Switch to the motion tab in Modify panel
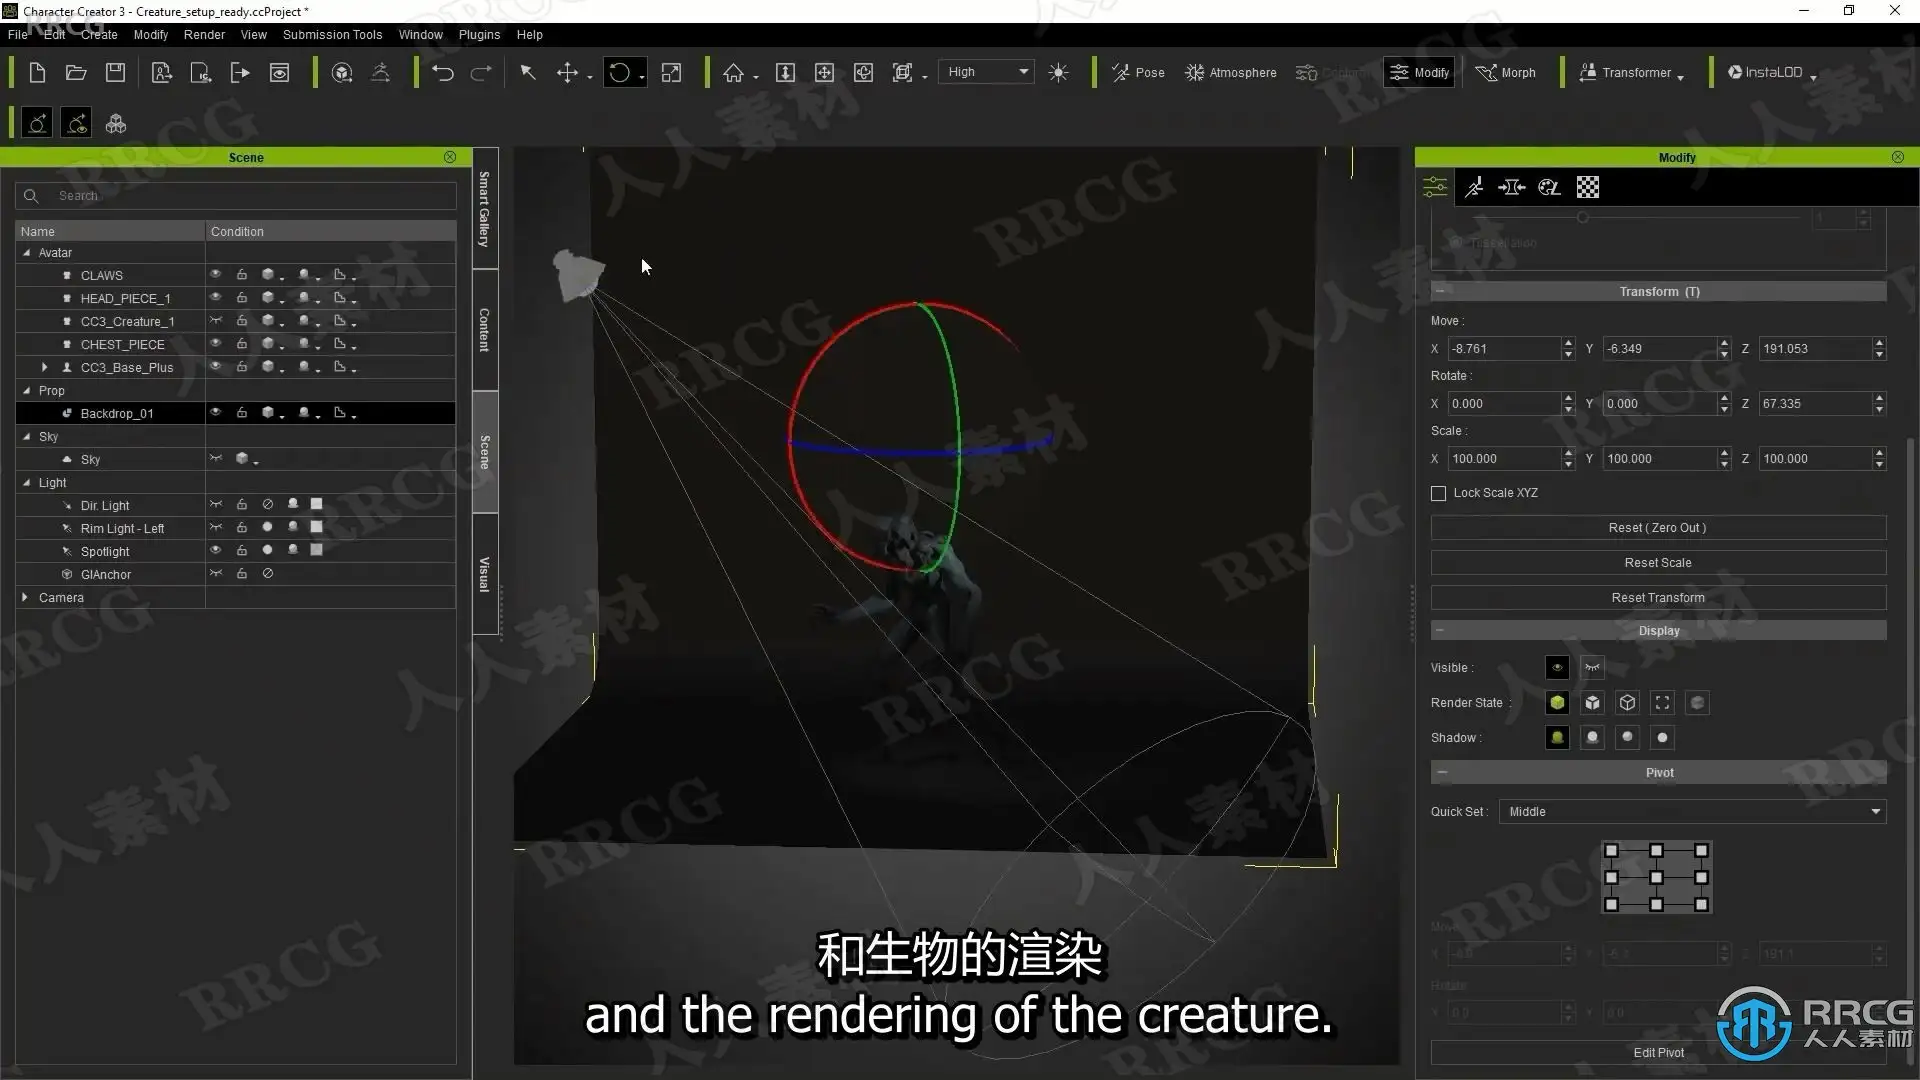The width and height of the screenshot is (1920, 1080). pos(1474,187)
